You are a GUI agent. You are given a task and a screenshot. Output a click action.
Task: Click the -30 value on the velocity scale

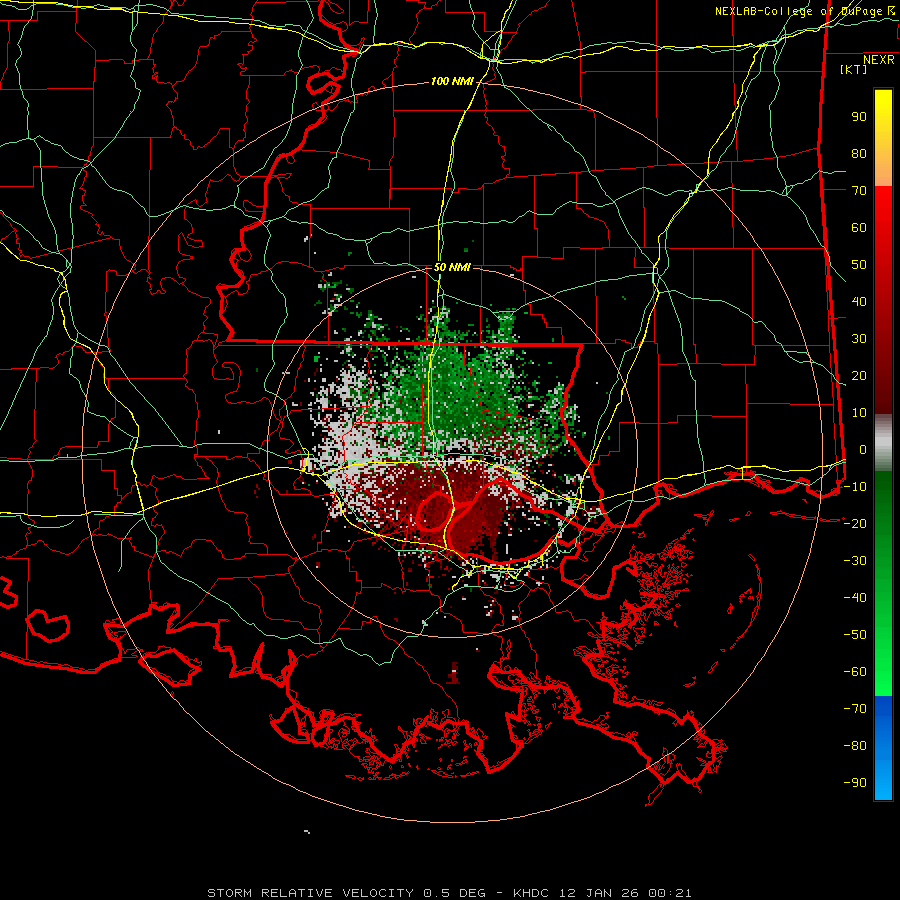click(855, 561)
